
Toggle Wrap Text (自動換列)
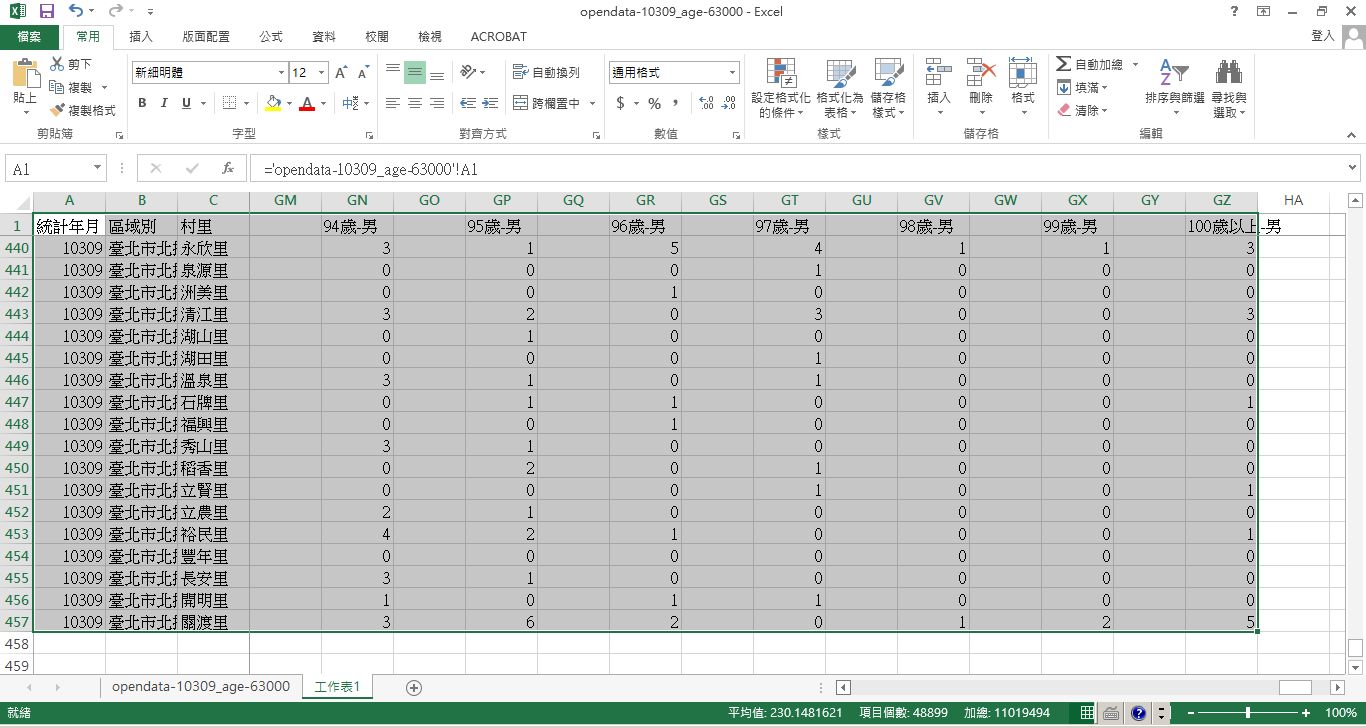(x=546, y=73)
